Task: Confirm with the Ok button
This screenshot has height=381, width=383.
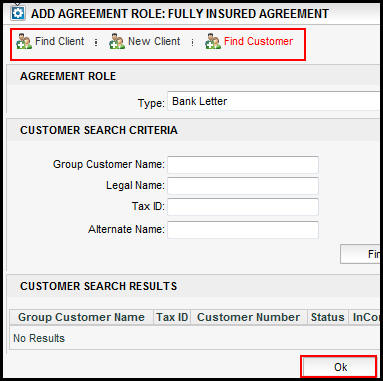Action: [x=339, y=367]
